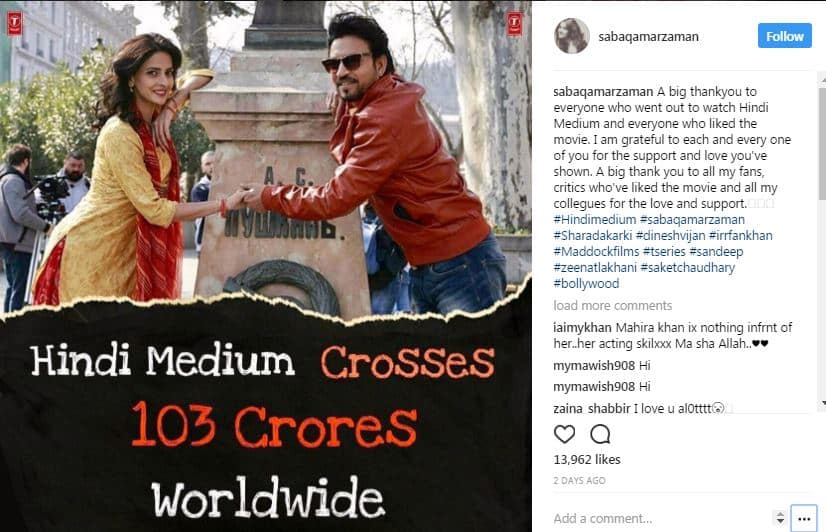
Task: Click the comments panel scrollbar
Action: tap(822, 240)
